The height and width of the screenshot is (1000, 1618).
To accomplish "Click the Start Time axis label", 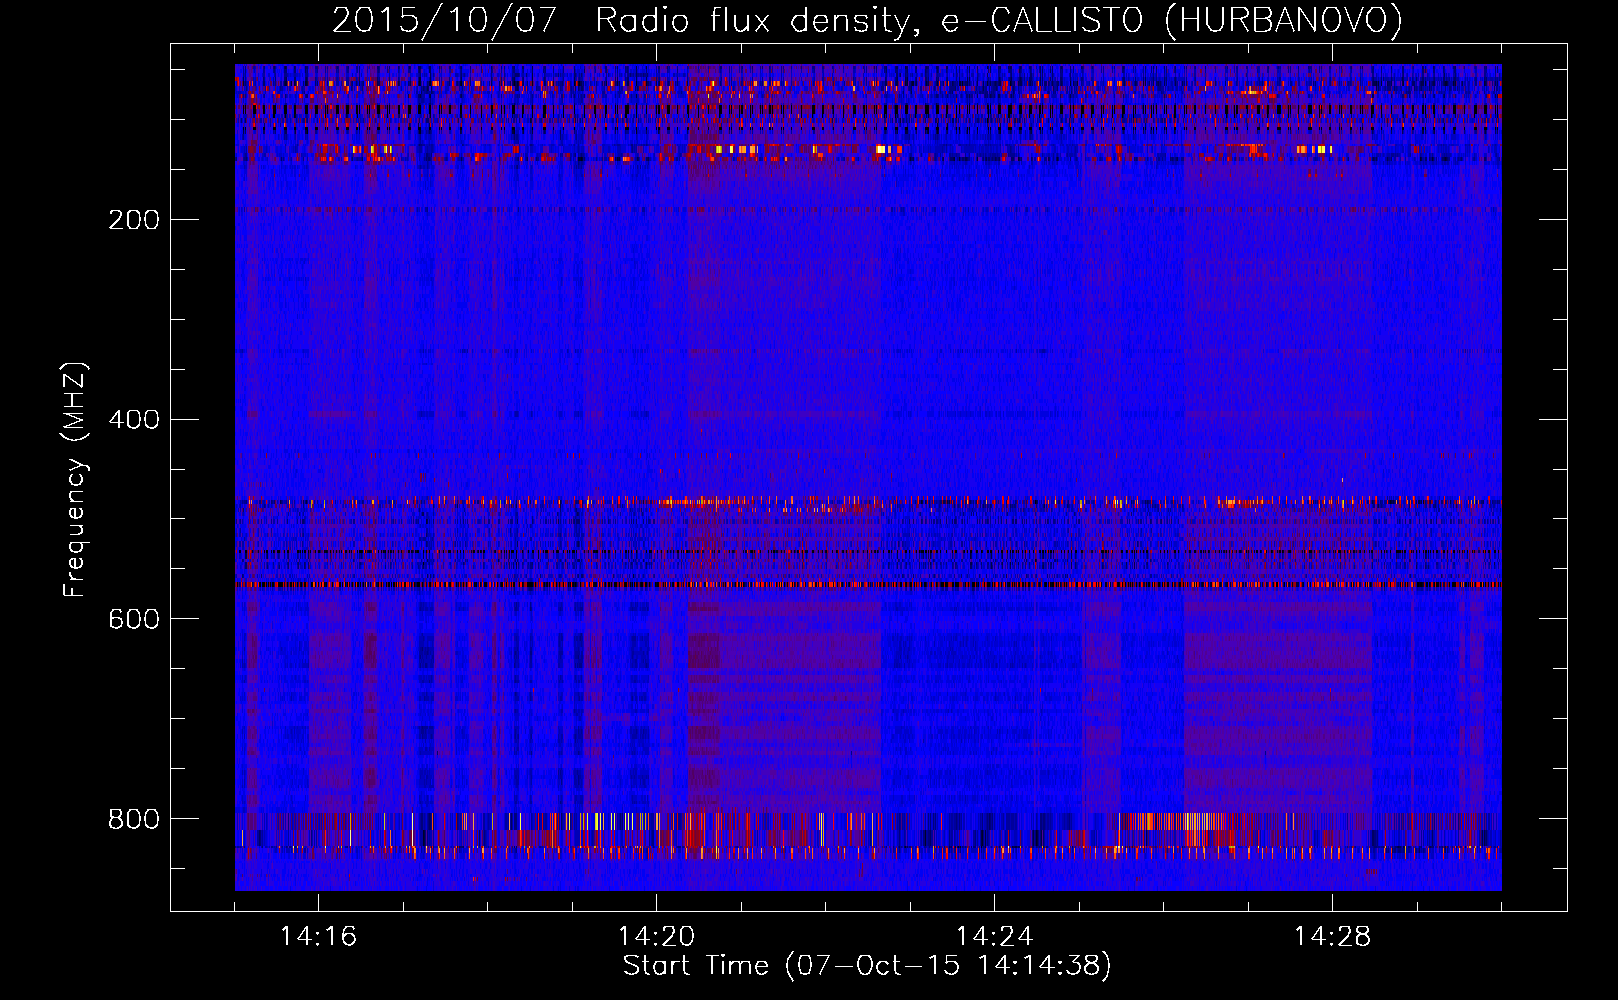I will (867, 966).
